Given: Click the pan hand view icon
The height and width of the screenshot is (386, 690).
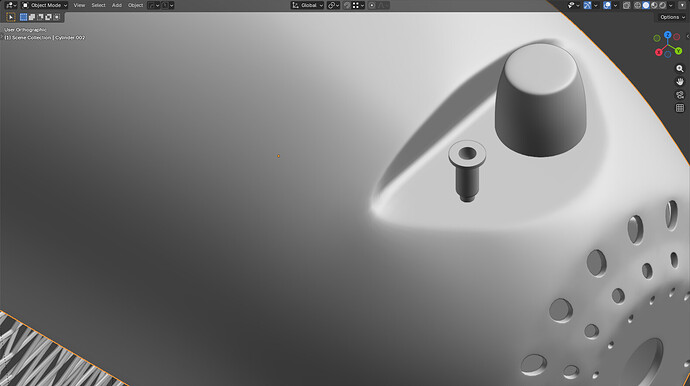Looking at the screenshot, I should [680, 82].
